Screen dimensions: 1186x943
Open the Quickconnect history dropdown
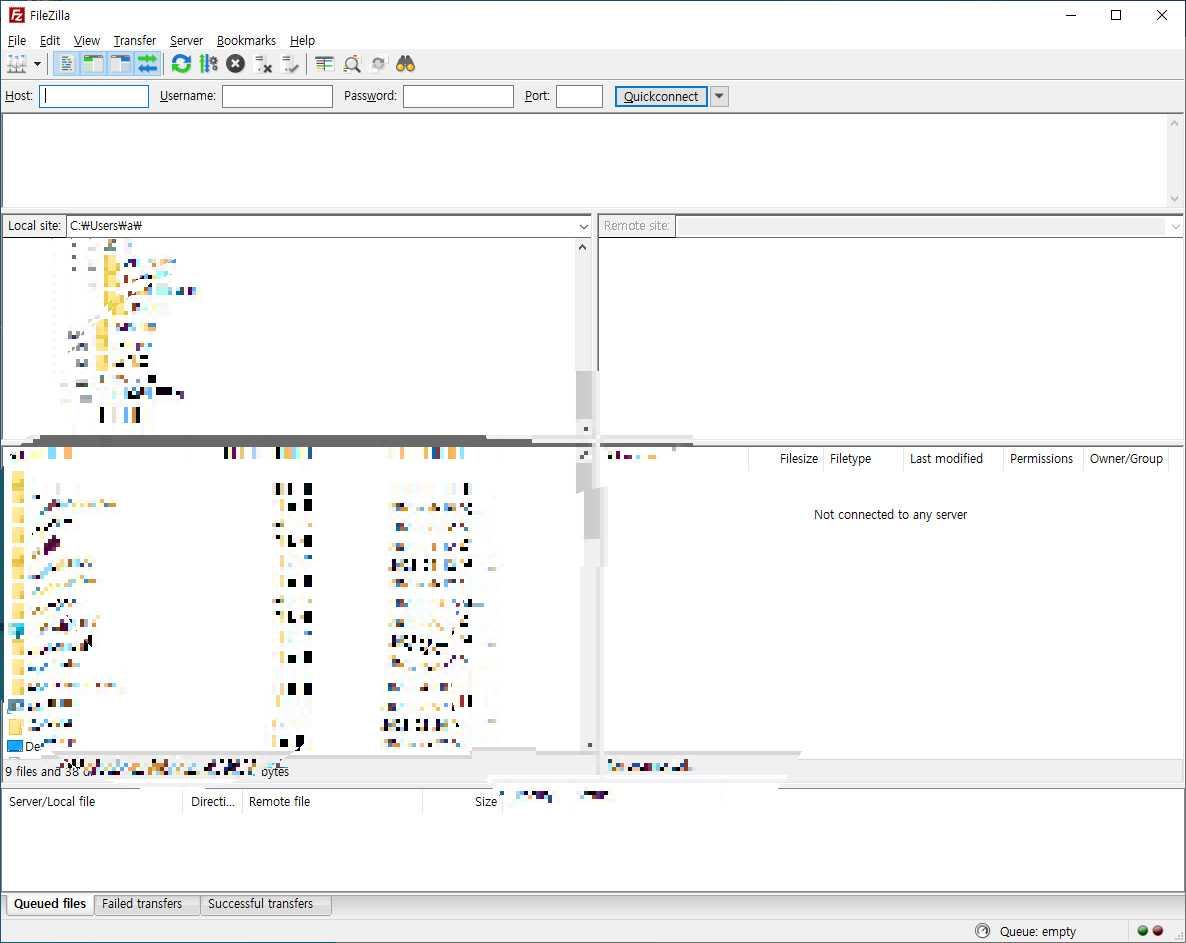click(719, 96)
